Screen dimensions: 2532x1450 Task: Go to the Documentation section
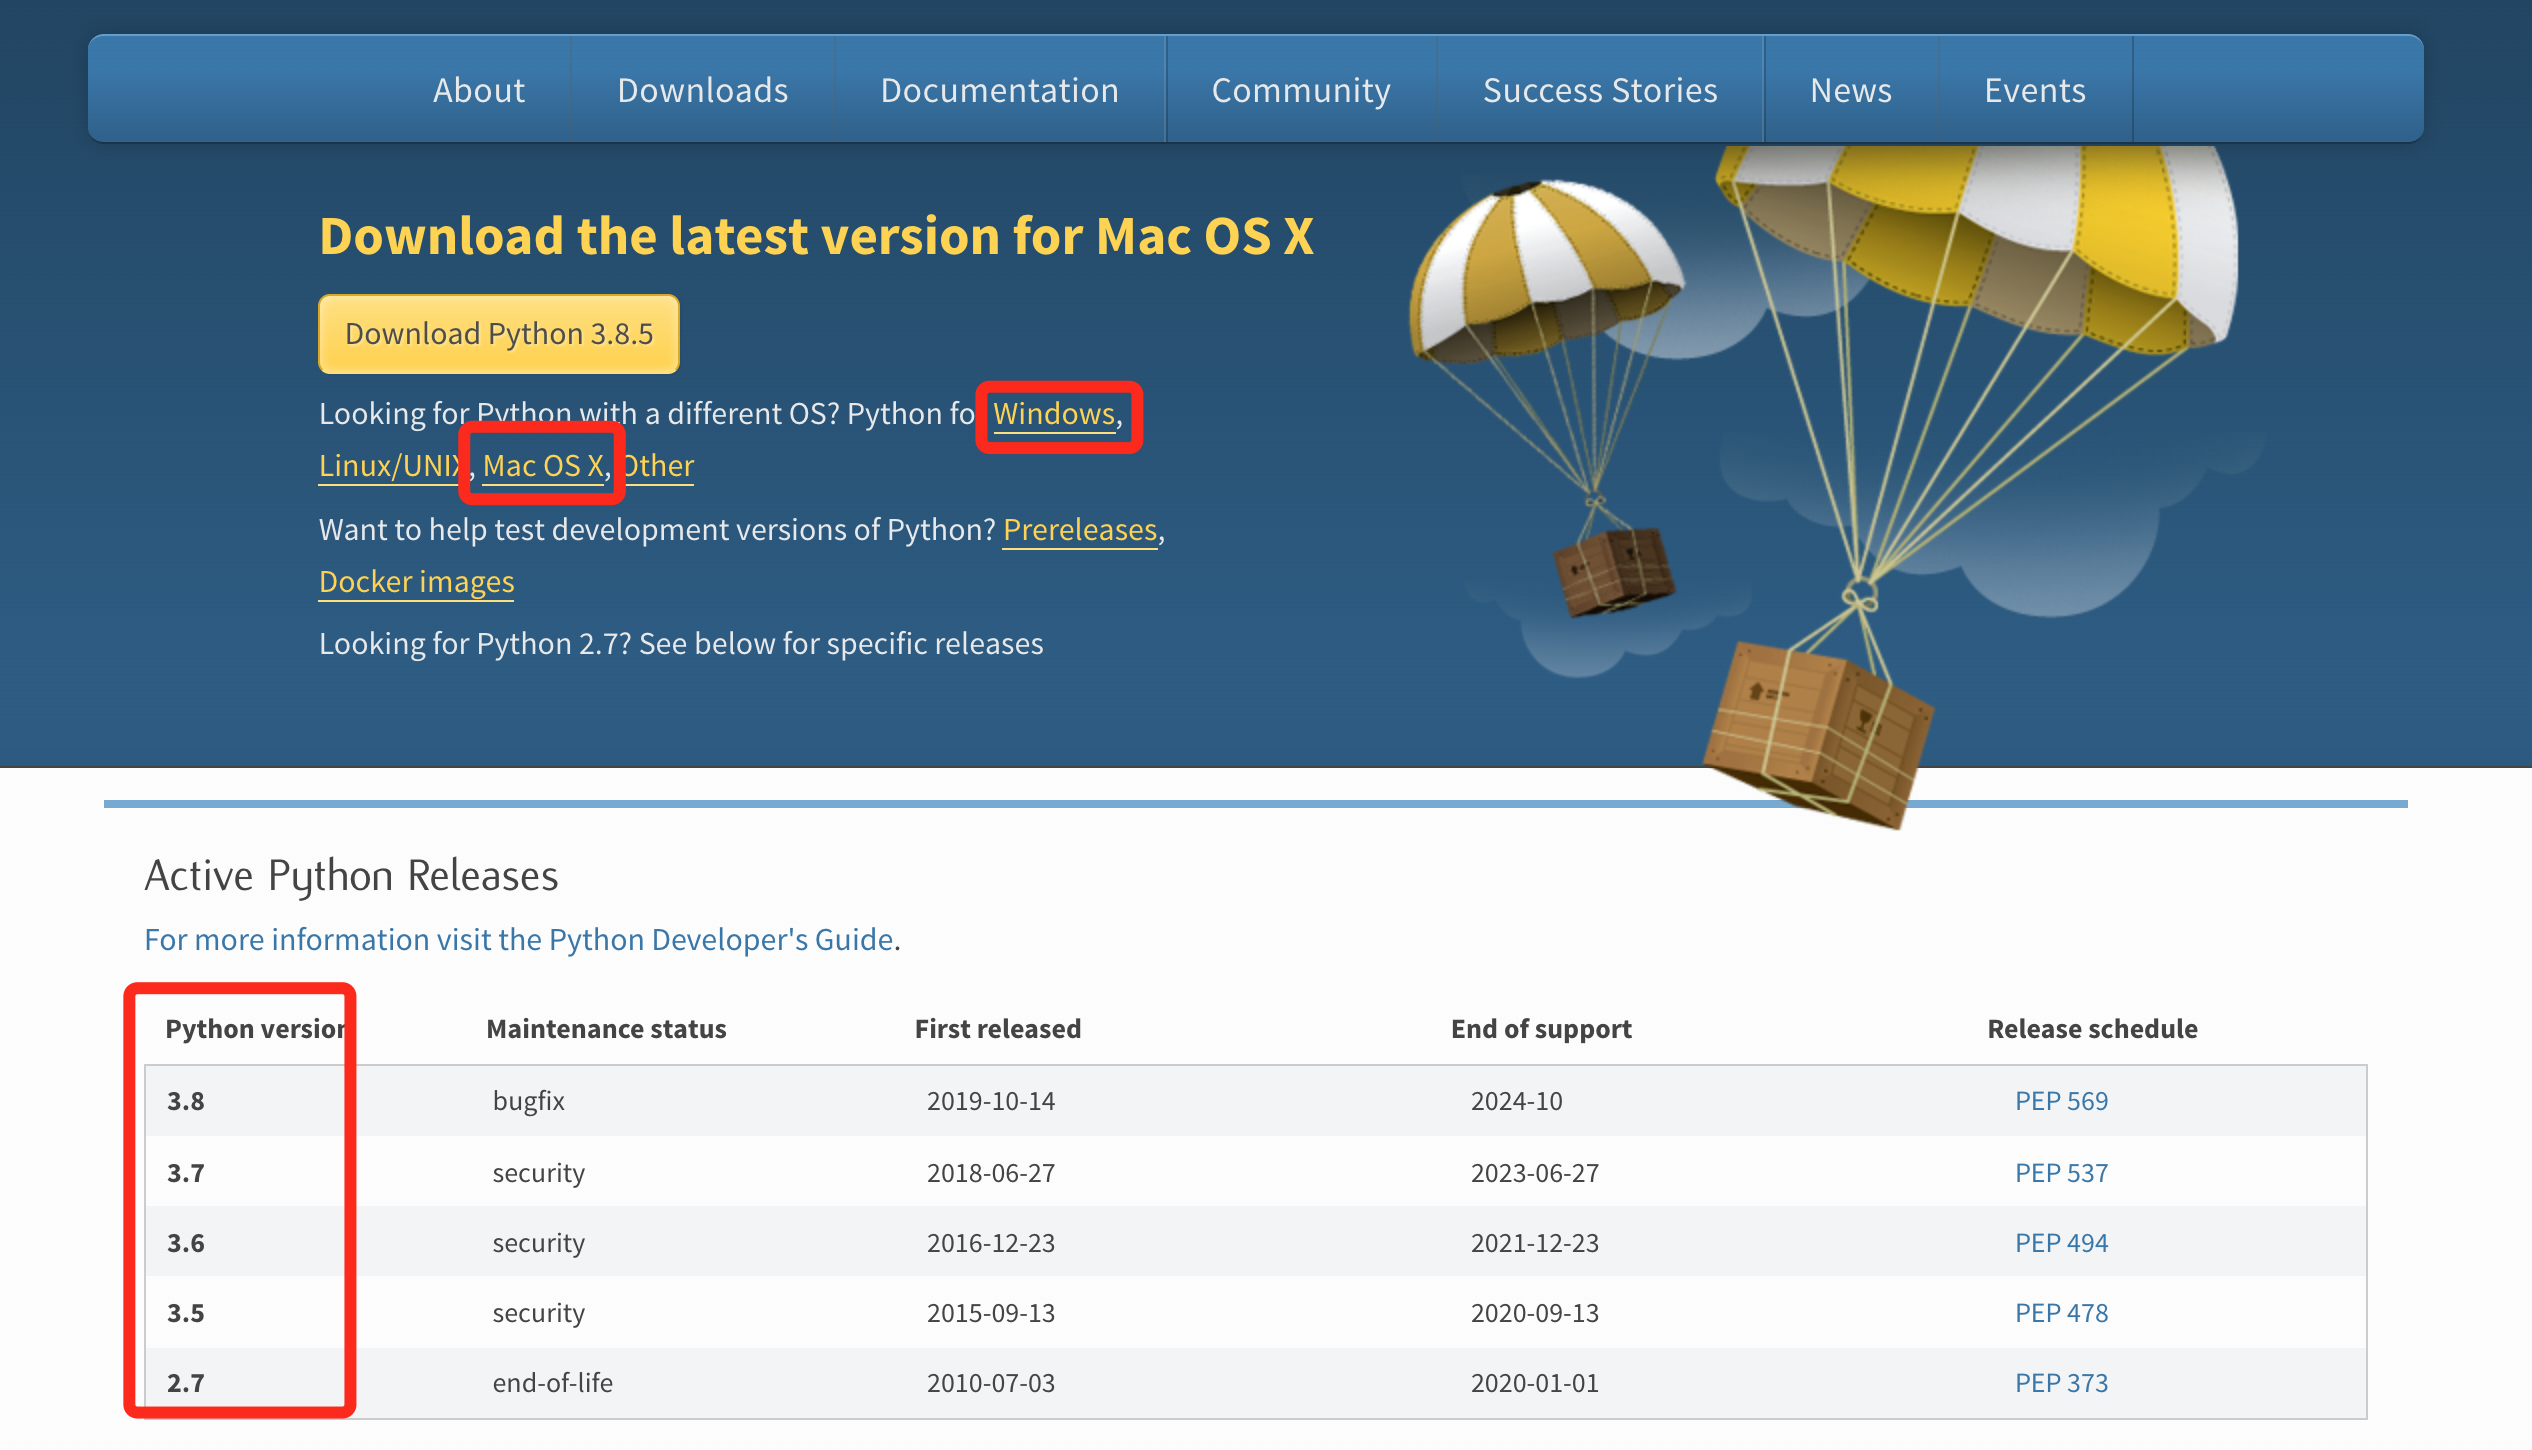pyautogui.click(x=999, y=90)
